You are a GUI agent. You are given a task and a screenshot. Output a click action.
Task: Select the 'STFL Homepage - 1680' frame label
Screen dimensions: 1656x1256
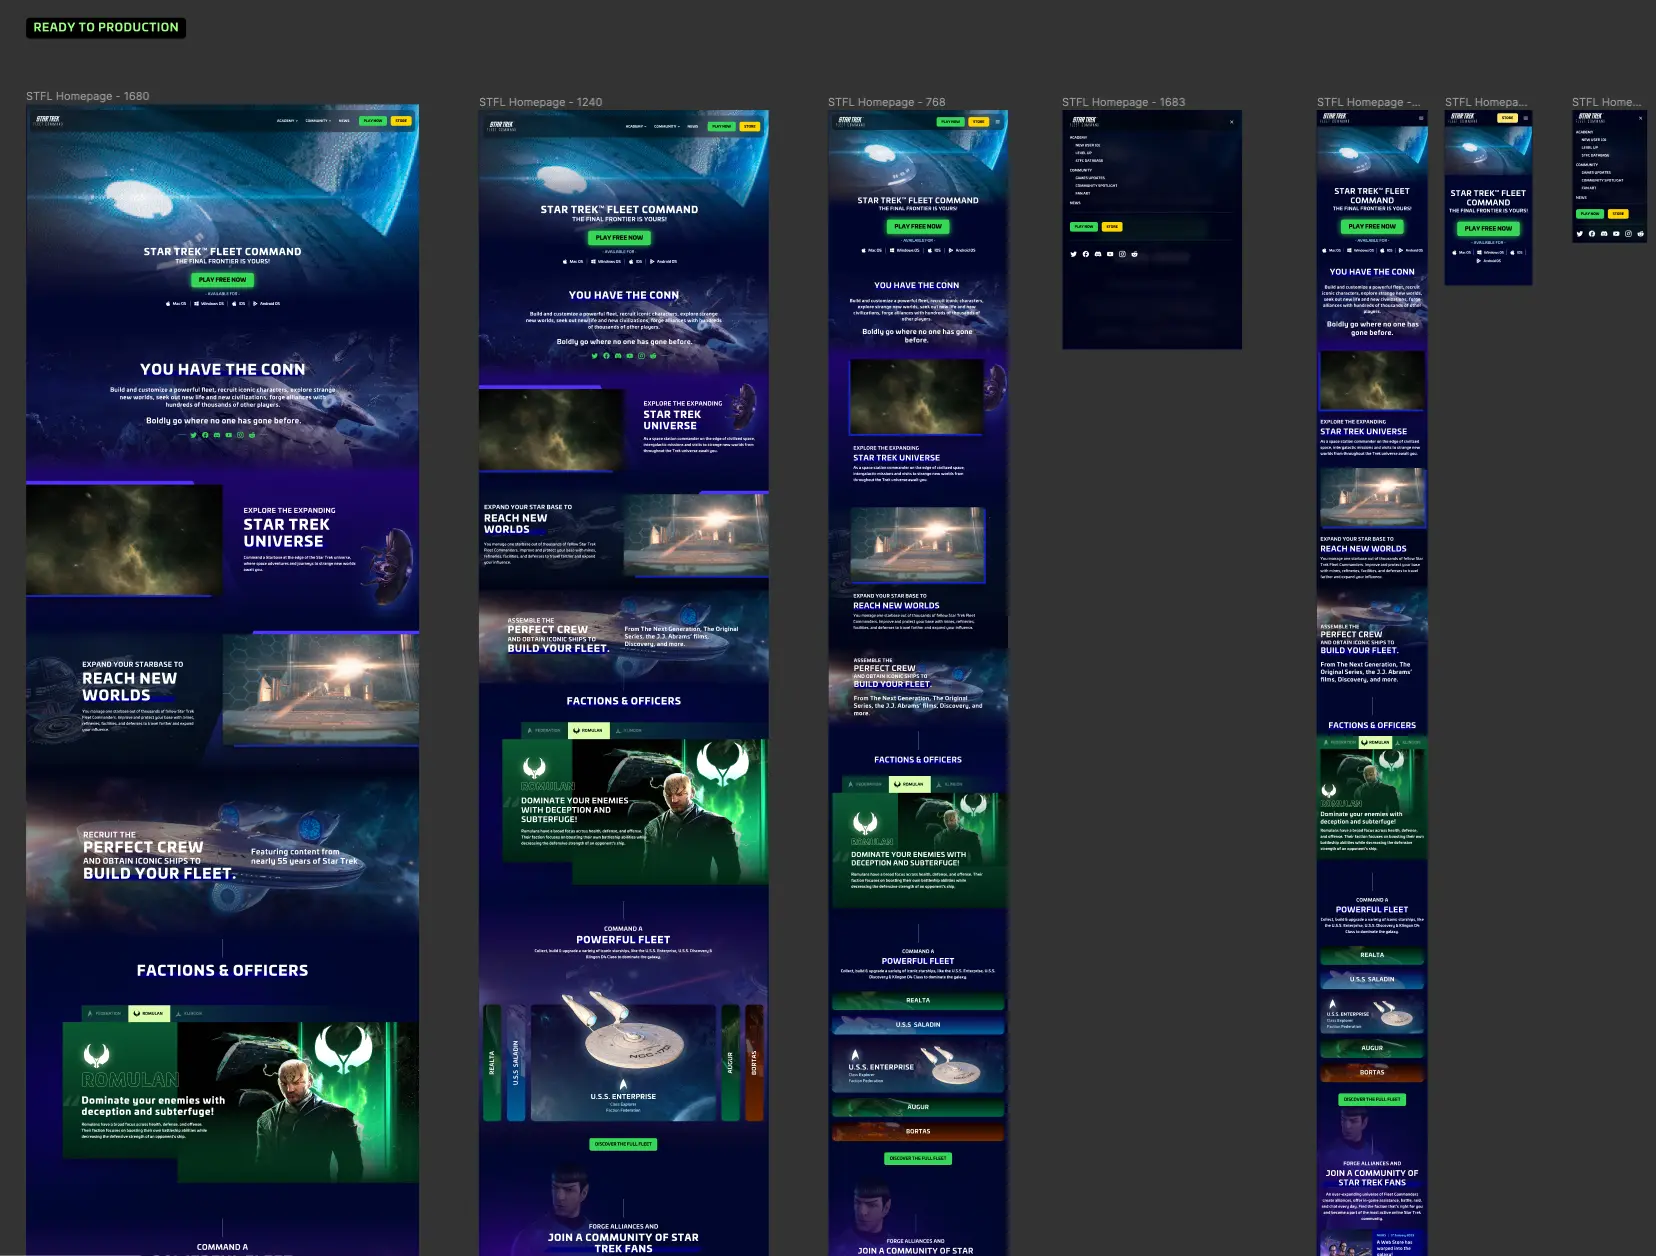pos(88,96)
